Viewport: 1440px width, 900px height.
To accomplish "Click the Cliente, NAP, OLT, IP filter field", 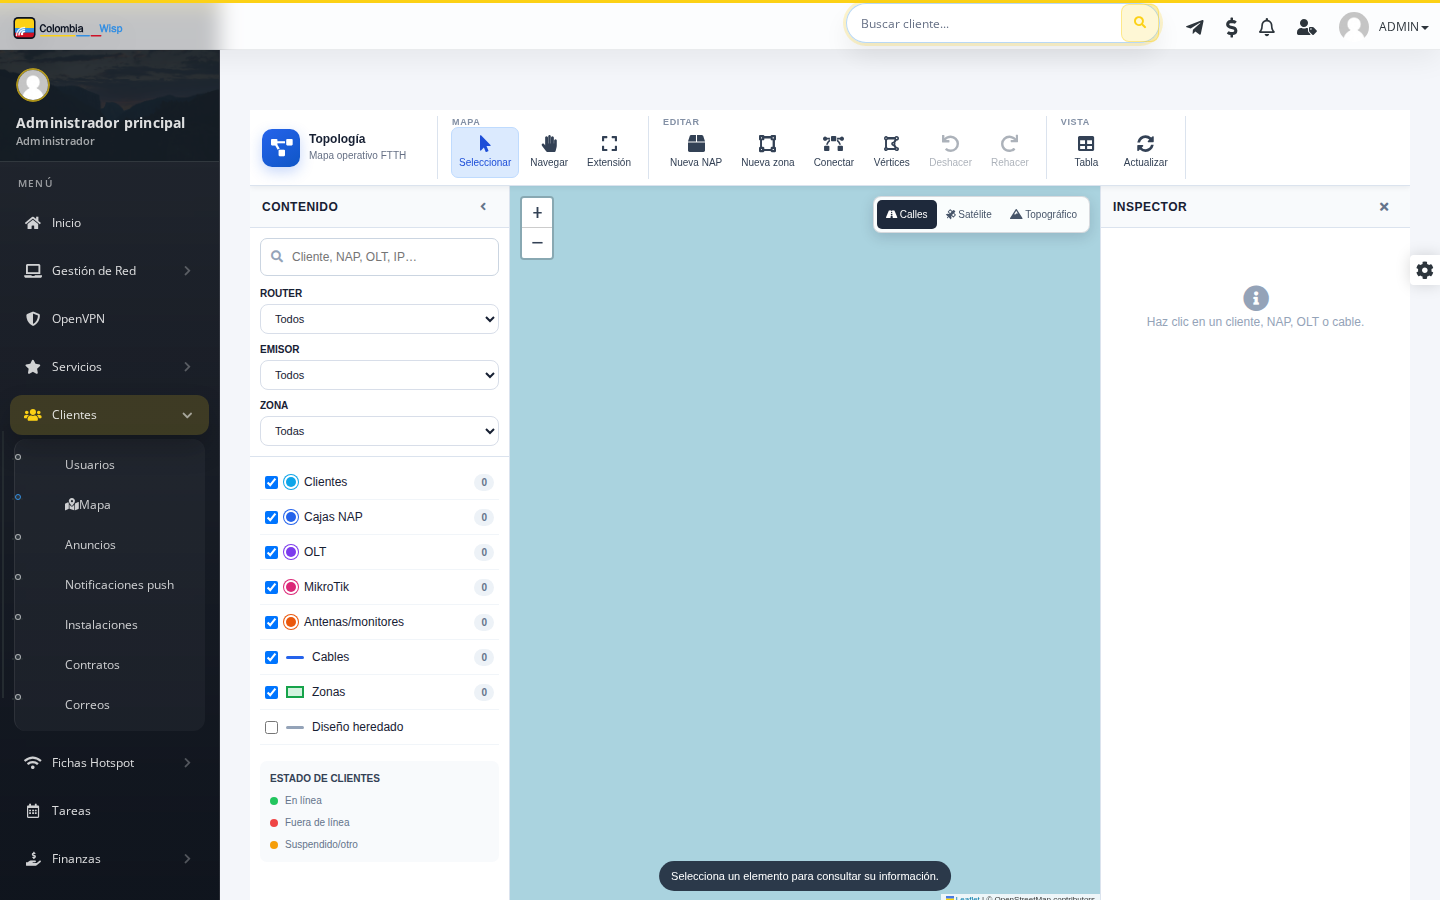I will click(x=379, y=257).
